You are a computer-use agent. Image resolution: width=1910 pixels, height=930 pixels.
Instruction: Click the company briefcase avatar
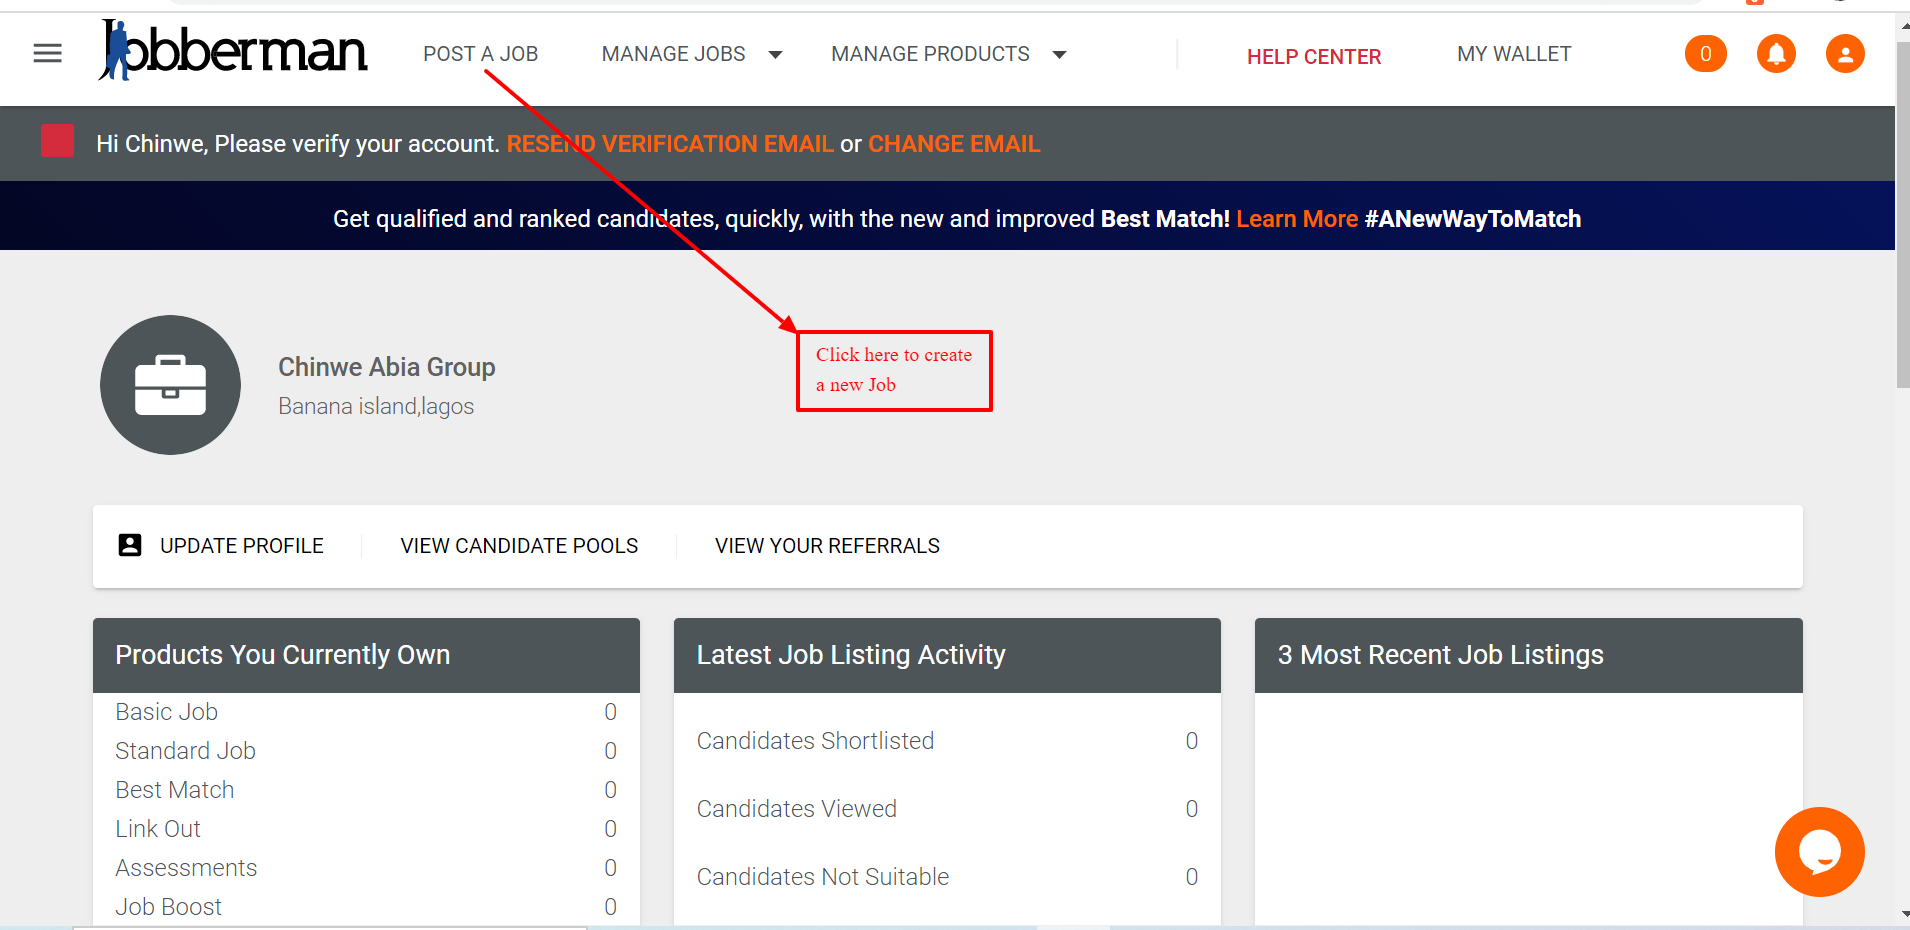click(170, 385)
